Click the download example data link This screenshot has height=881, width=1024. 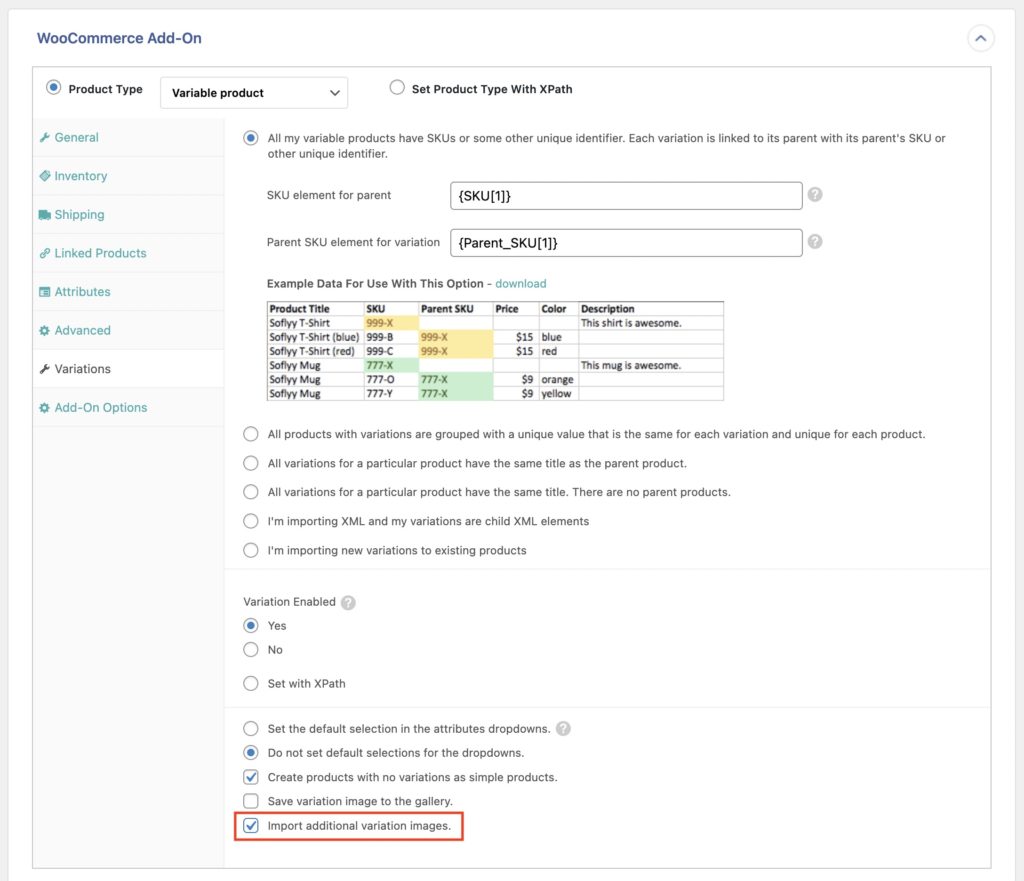point(520,283)
